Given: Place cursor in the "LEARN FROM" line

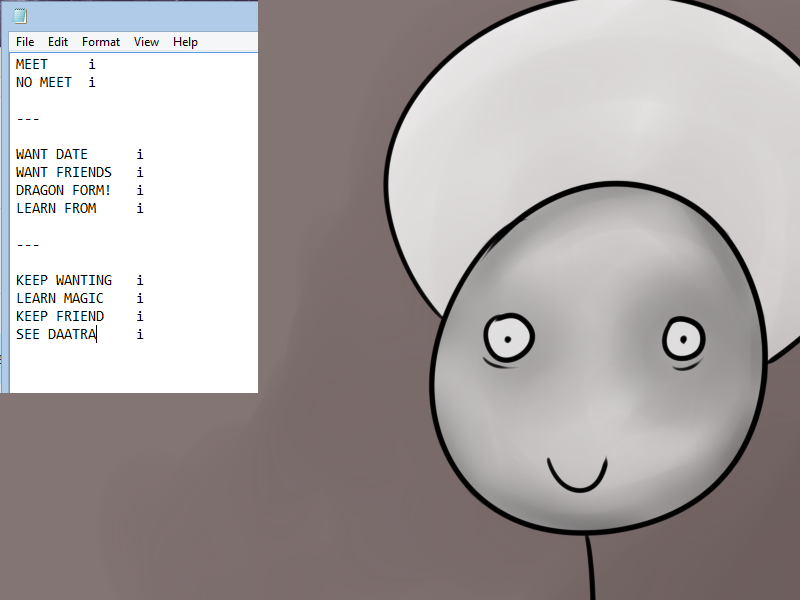Looking at the screenshot, I should pyautogui.click(x=56, y=208).
